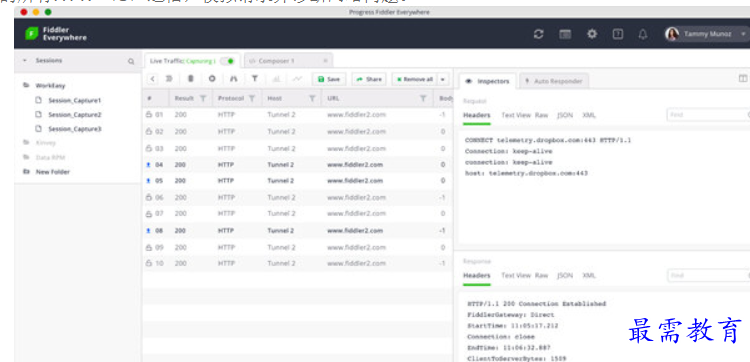Select session row 02
Screen dimensions: 750x362
297,132
